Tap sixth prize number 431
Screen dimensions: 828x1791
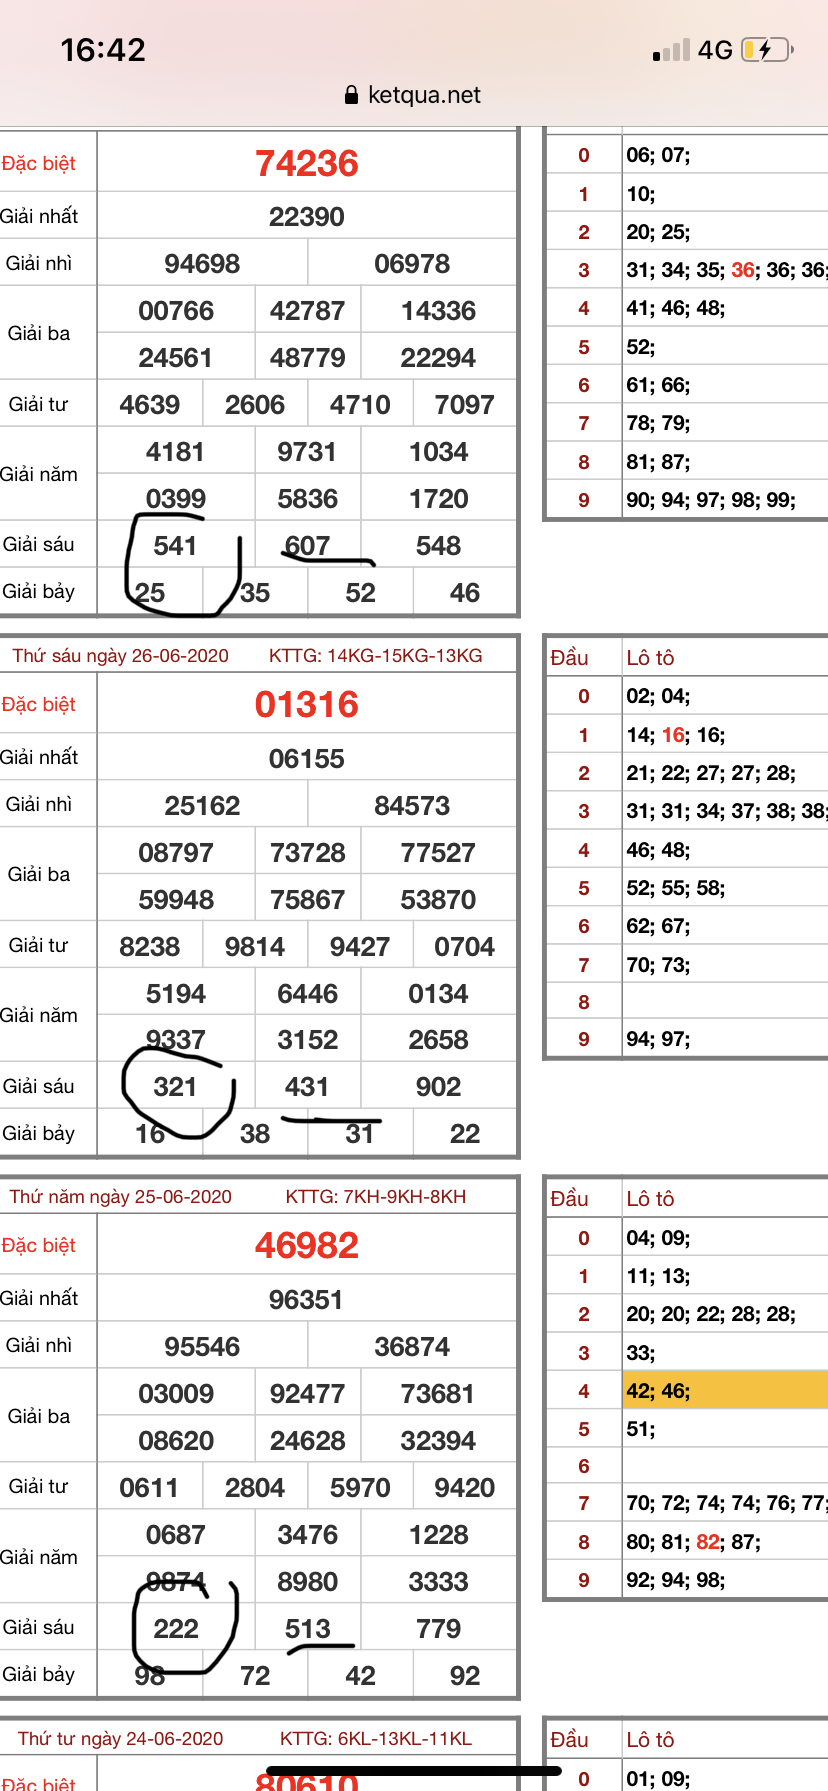[x=307, y=1087]
